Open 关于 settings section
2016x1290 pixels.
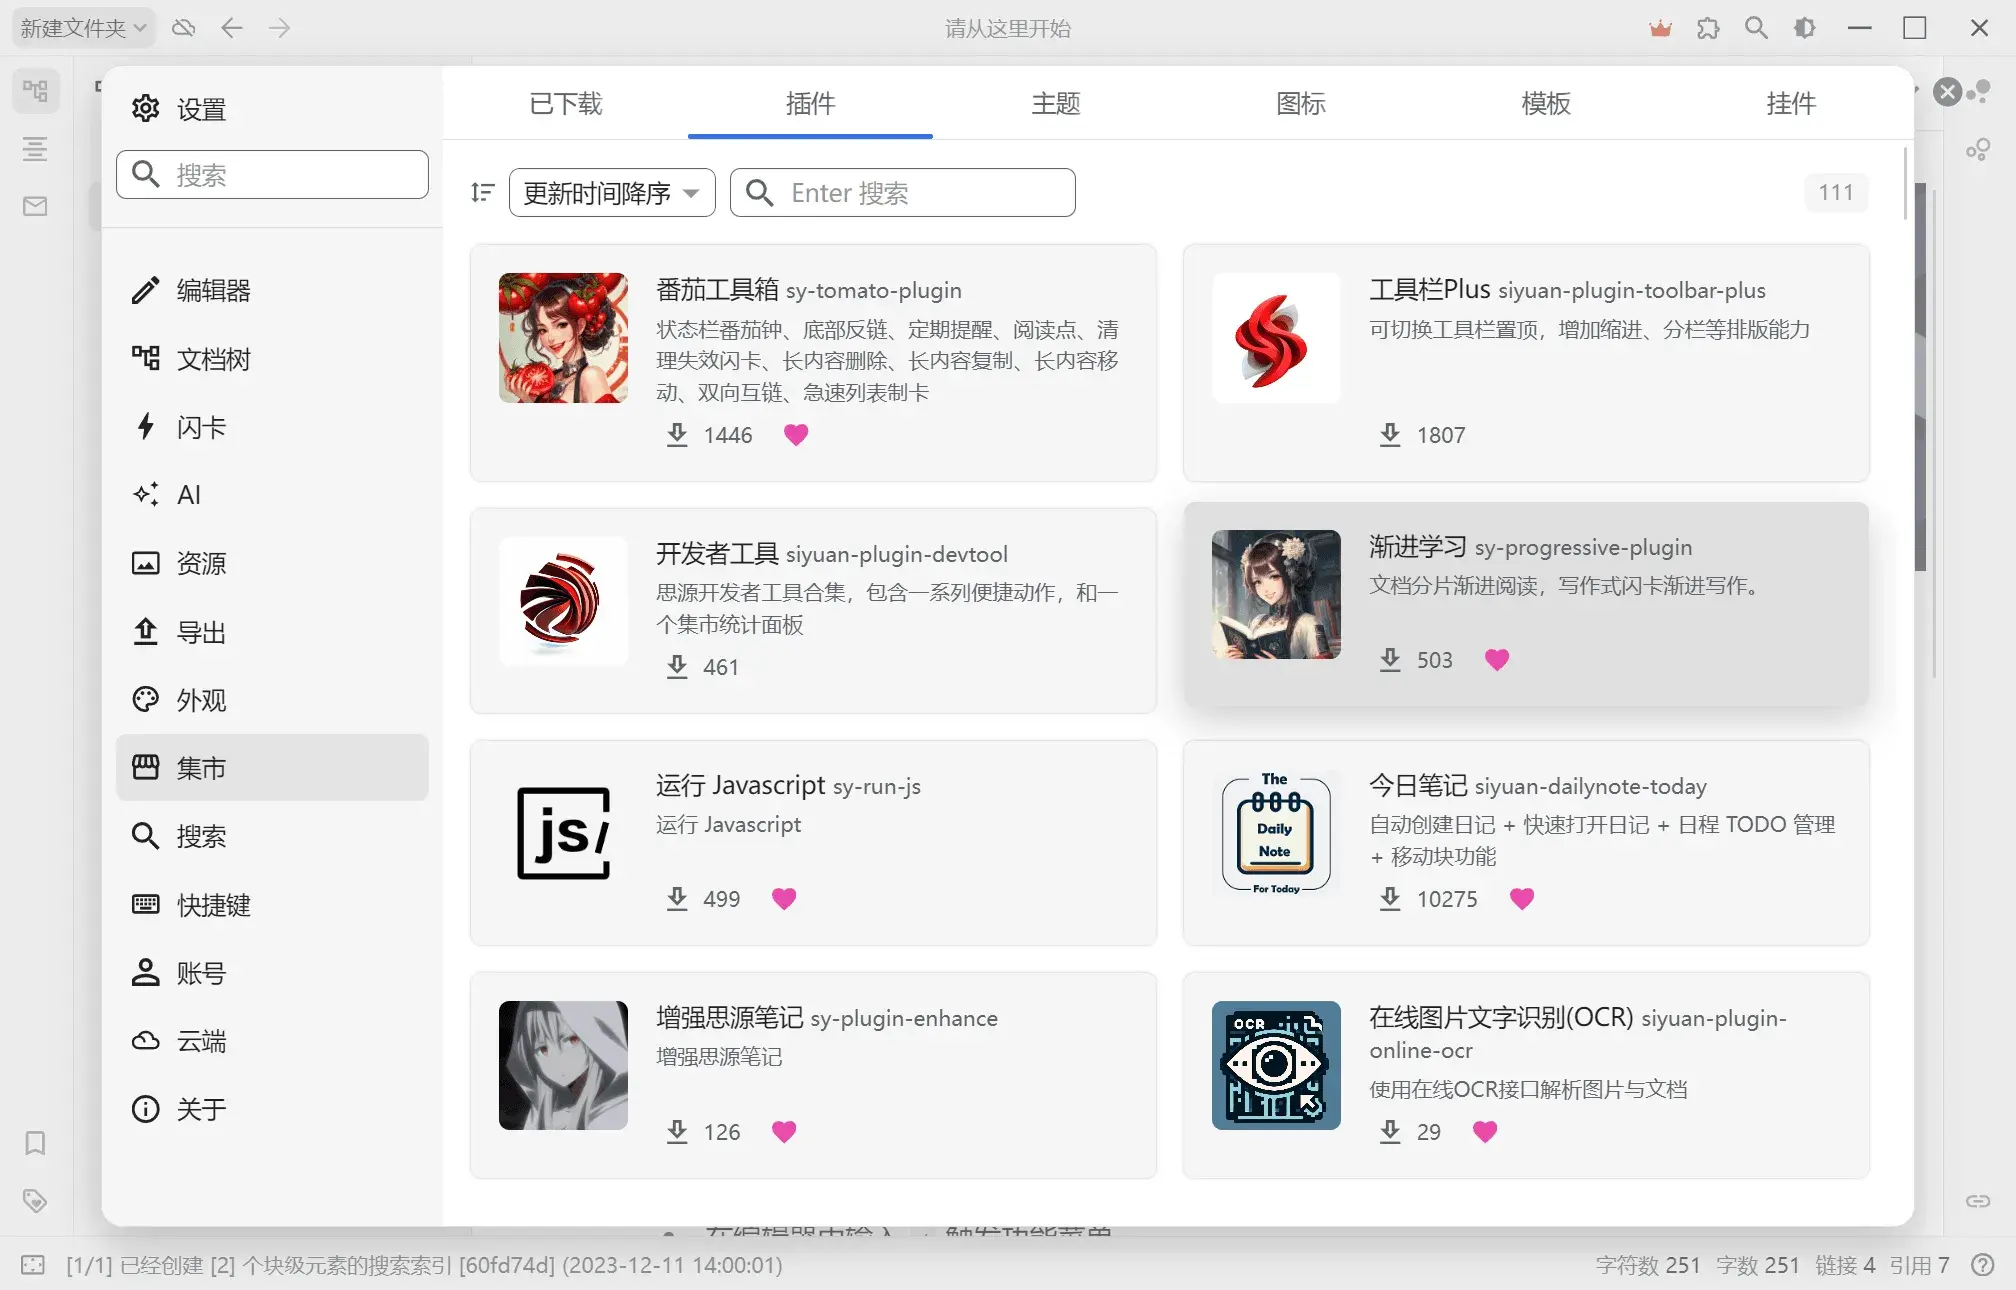(272, 1109)
